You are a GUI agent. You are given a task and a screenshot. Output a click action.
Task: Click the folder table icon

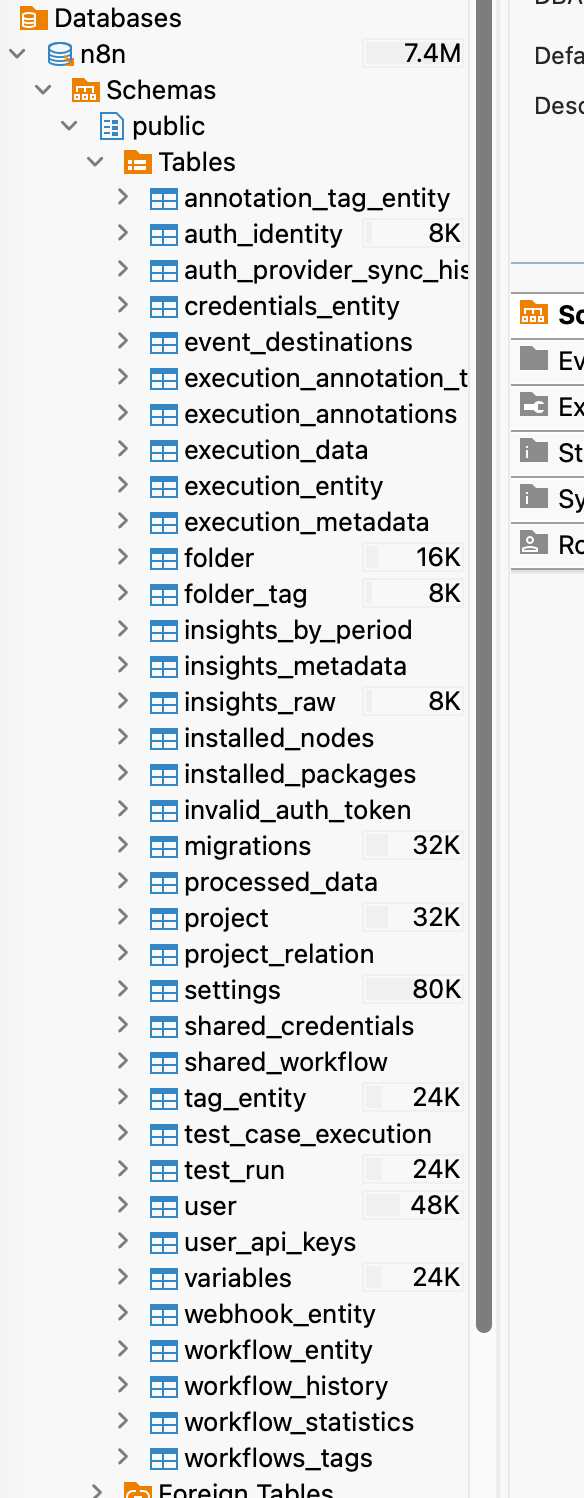coord(163,558)
